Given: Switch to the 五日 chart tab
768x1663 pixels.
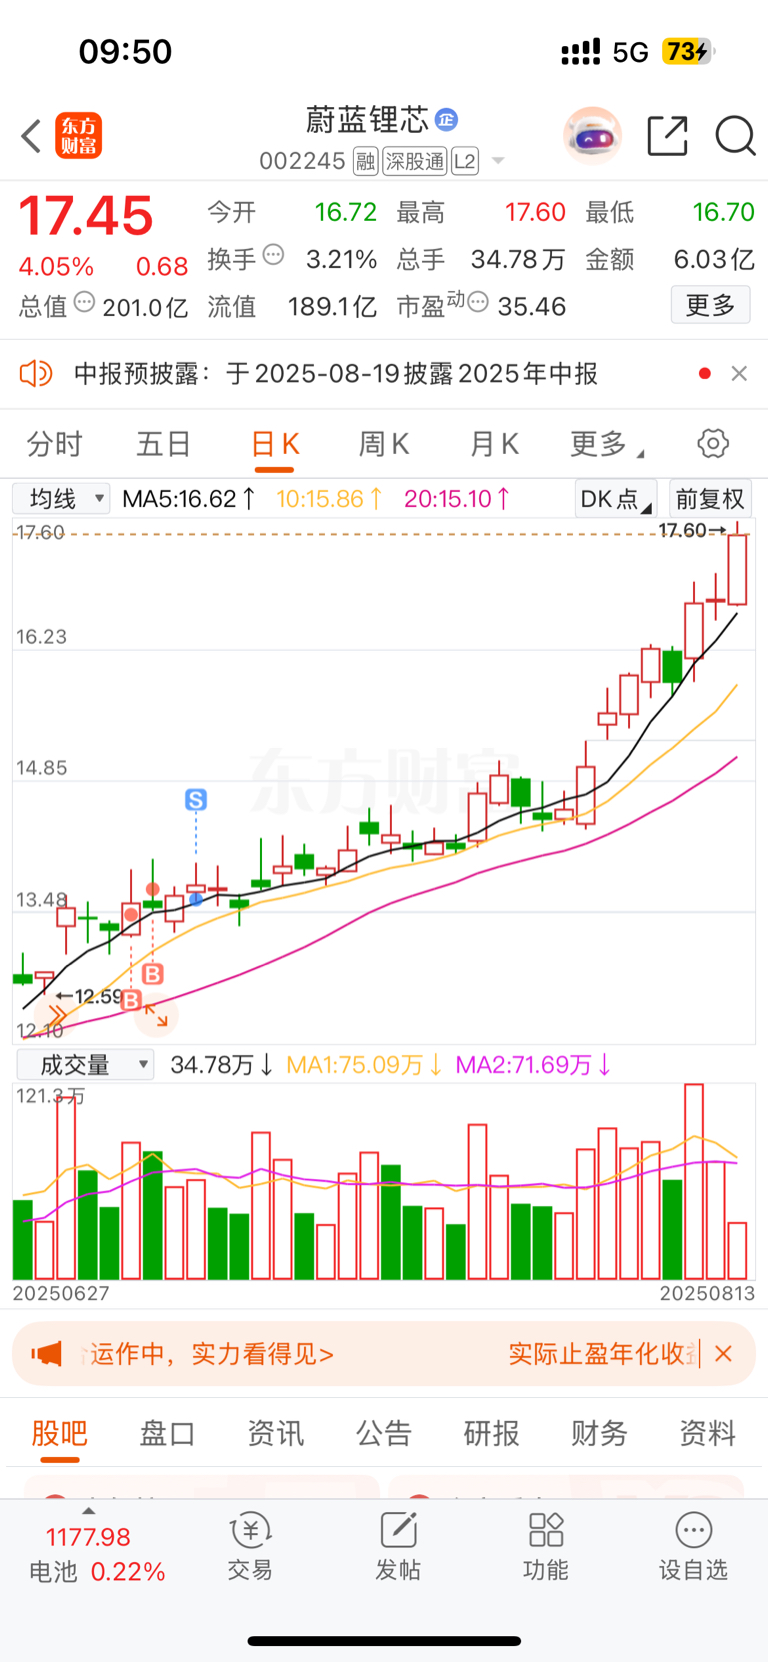Looking at the screenshot, I should [164, 444].
